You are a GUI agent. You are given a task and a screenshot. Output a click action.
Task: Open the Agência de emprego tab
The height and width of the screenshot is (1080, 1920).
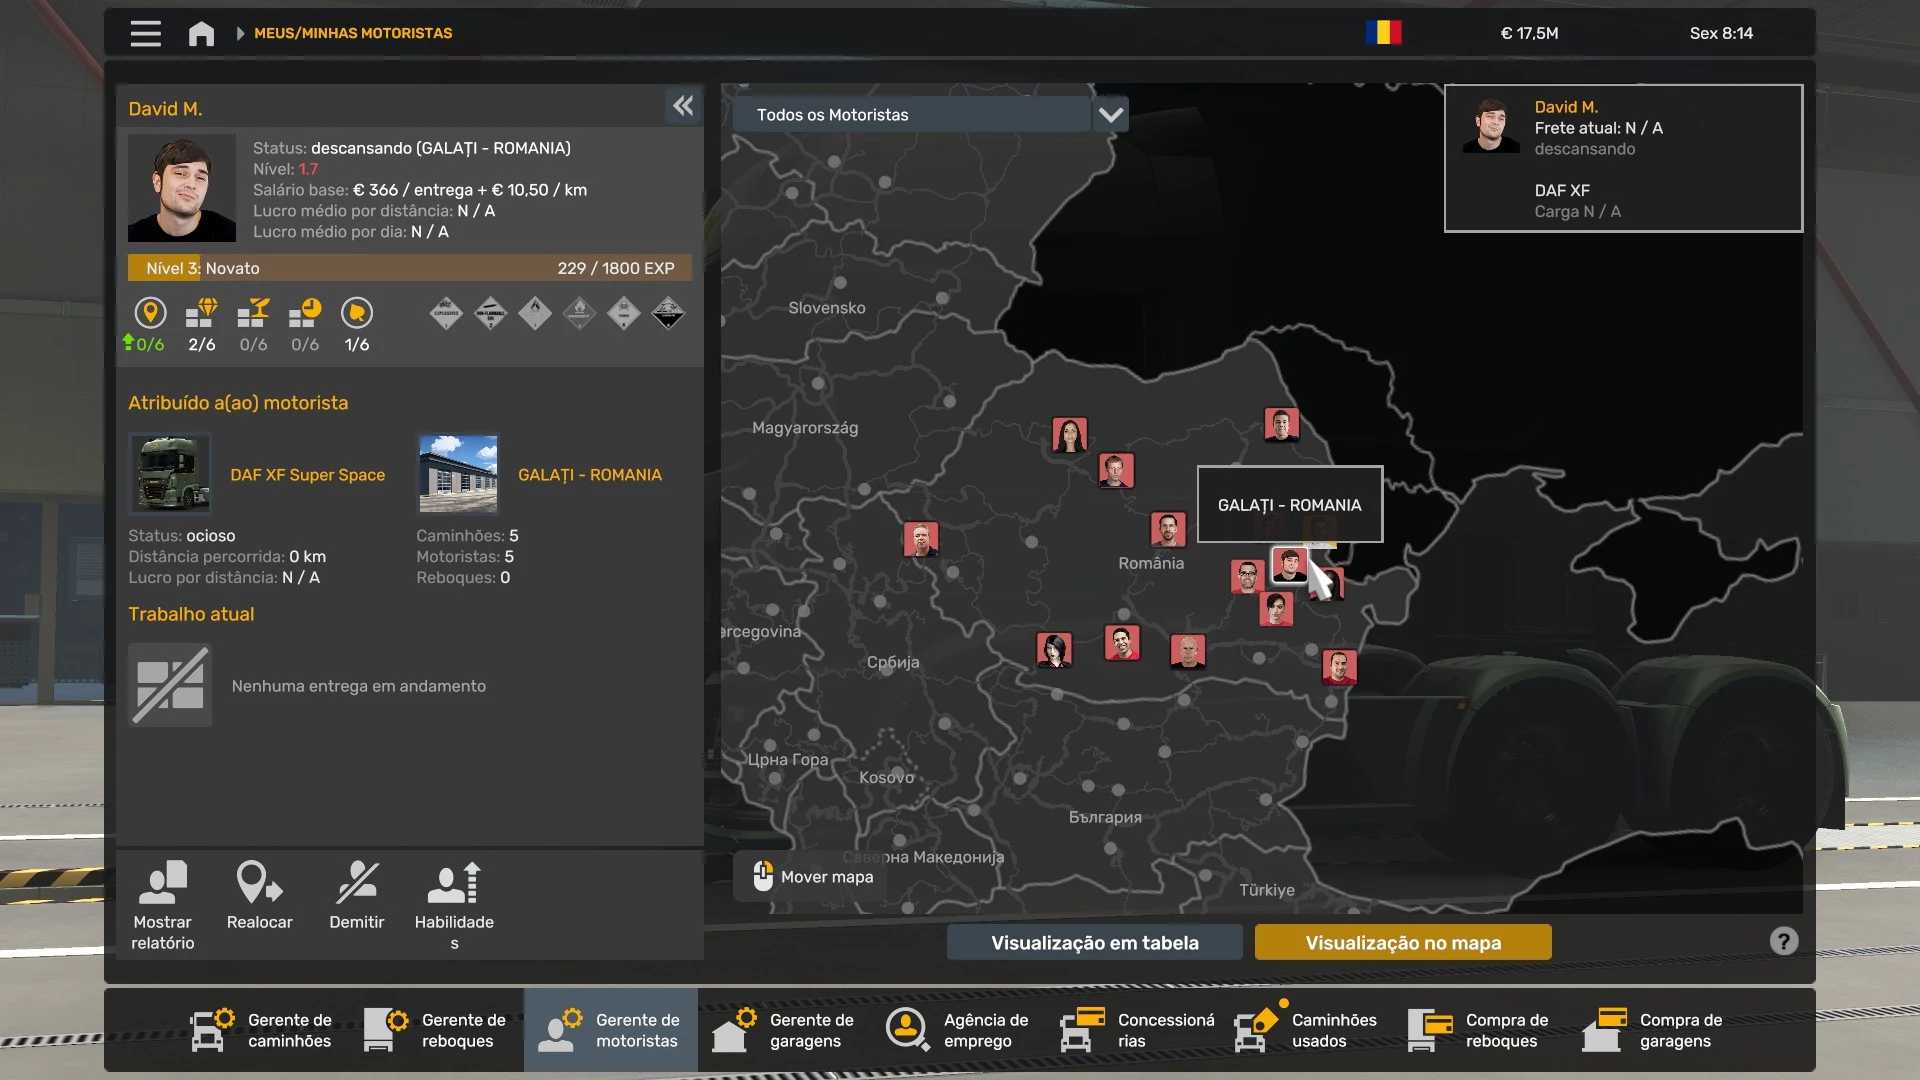tap(958, 1030)
